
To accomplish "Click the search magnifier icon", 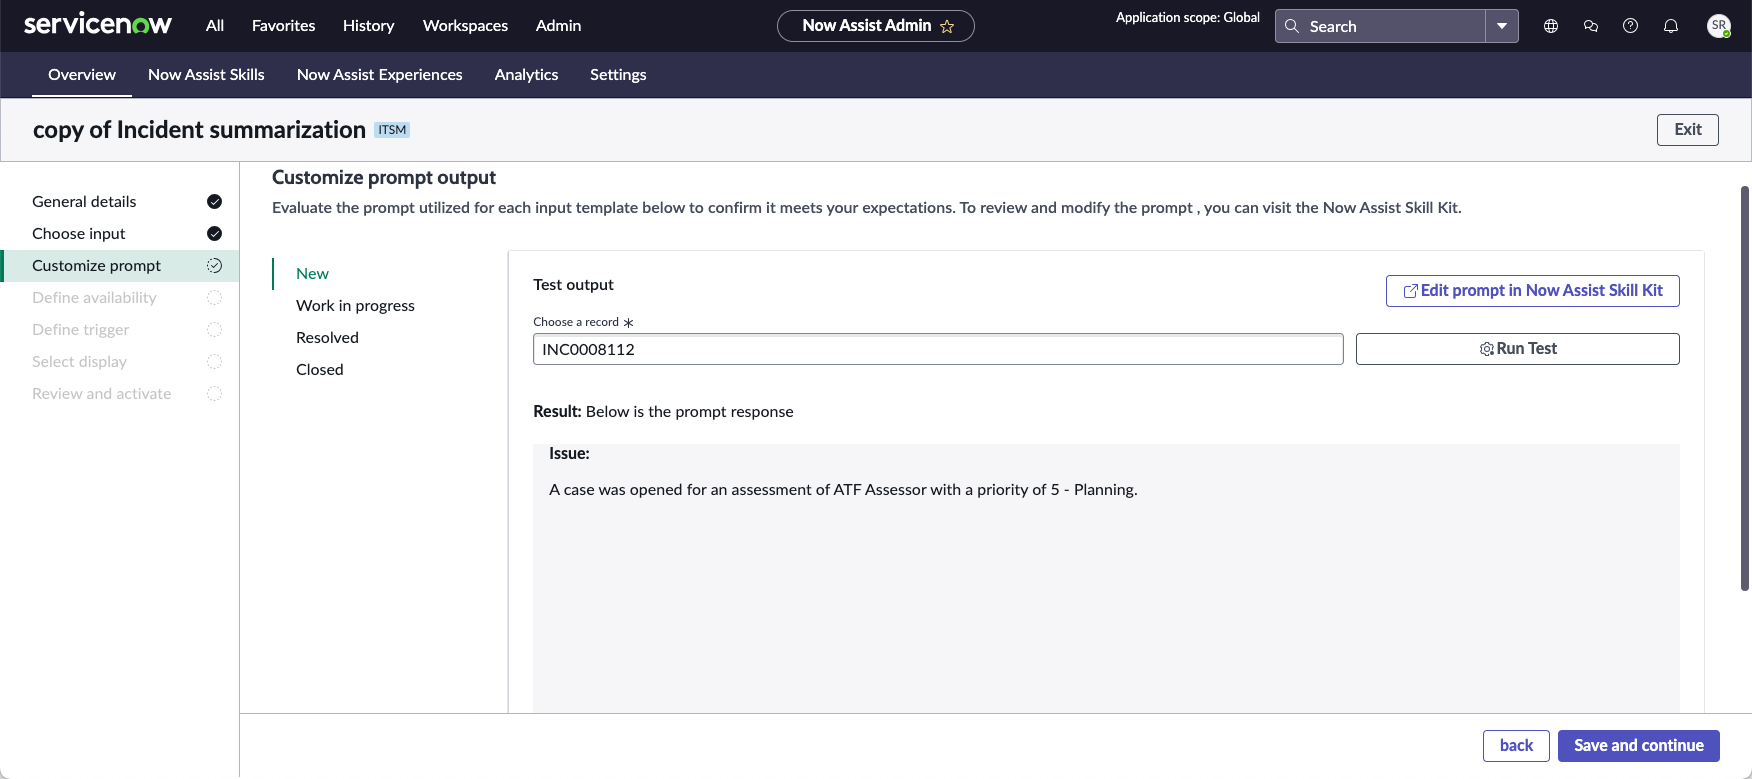I will [x=1292, y=26].
